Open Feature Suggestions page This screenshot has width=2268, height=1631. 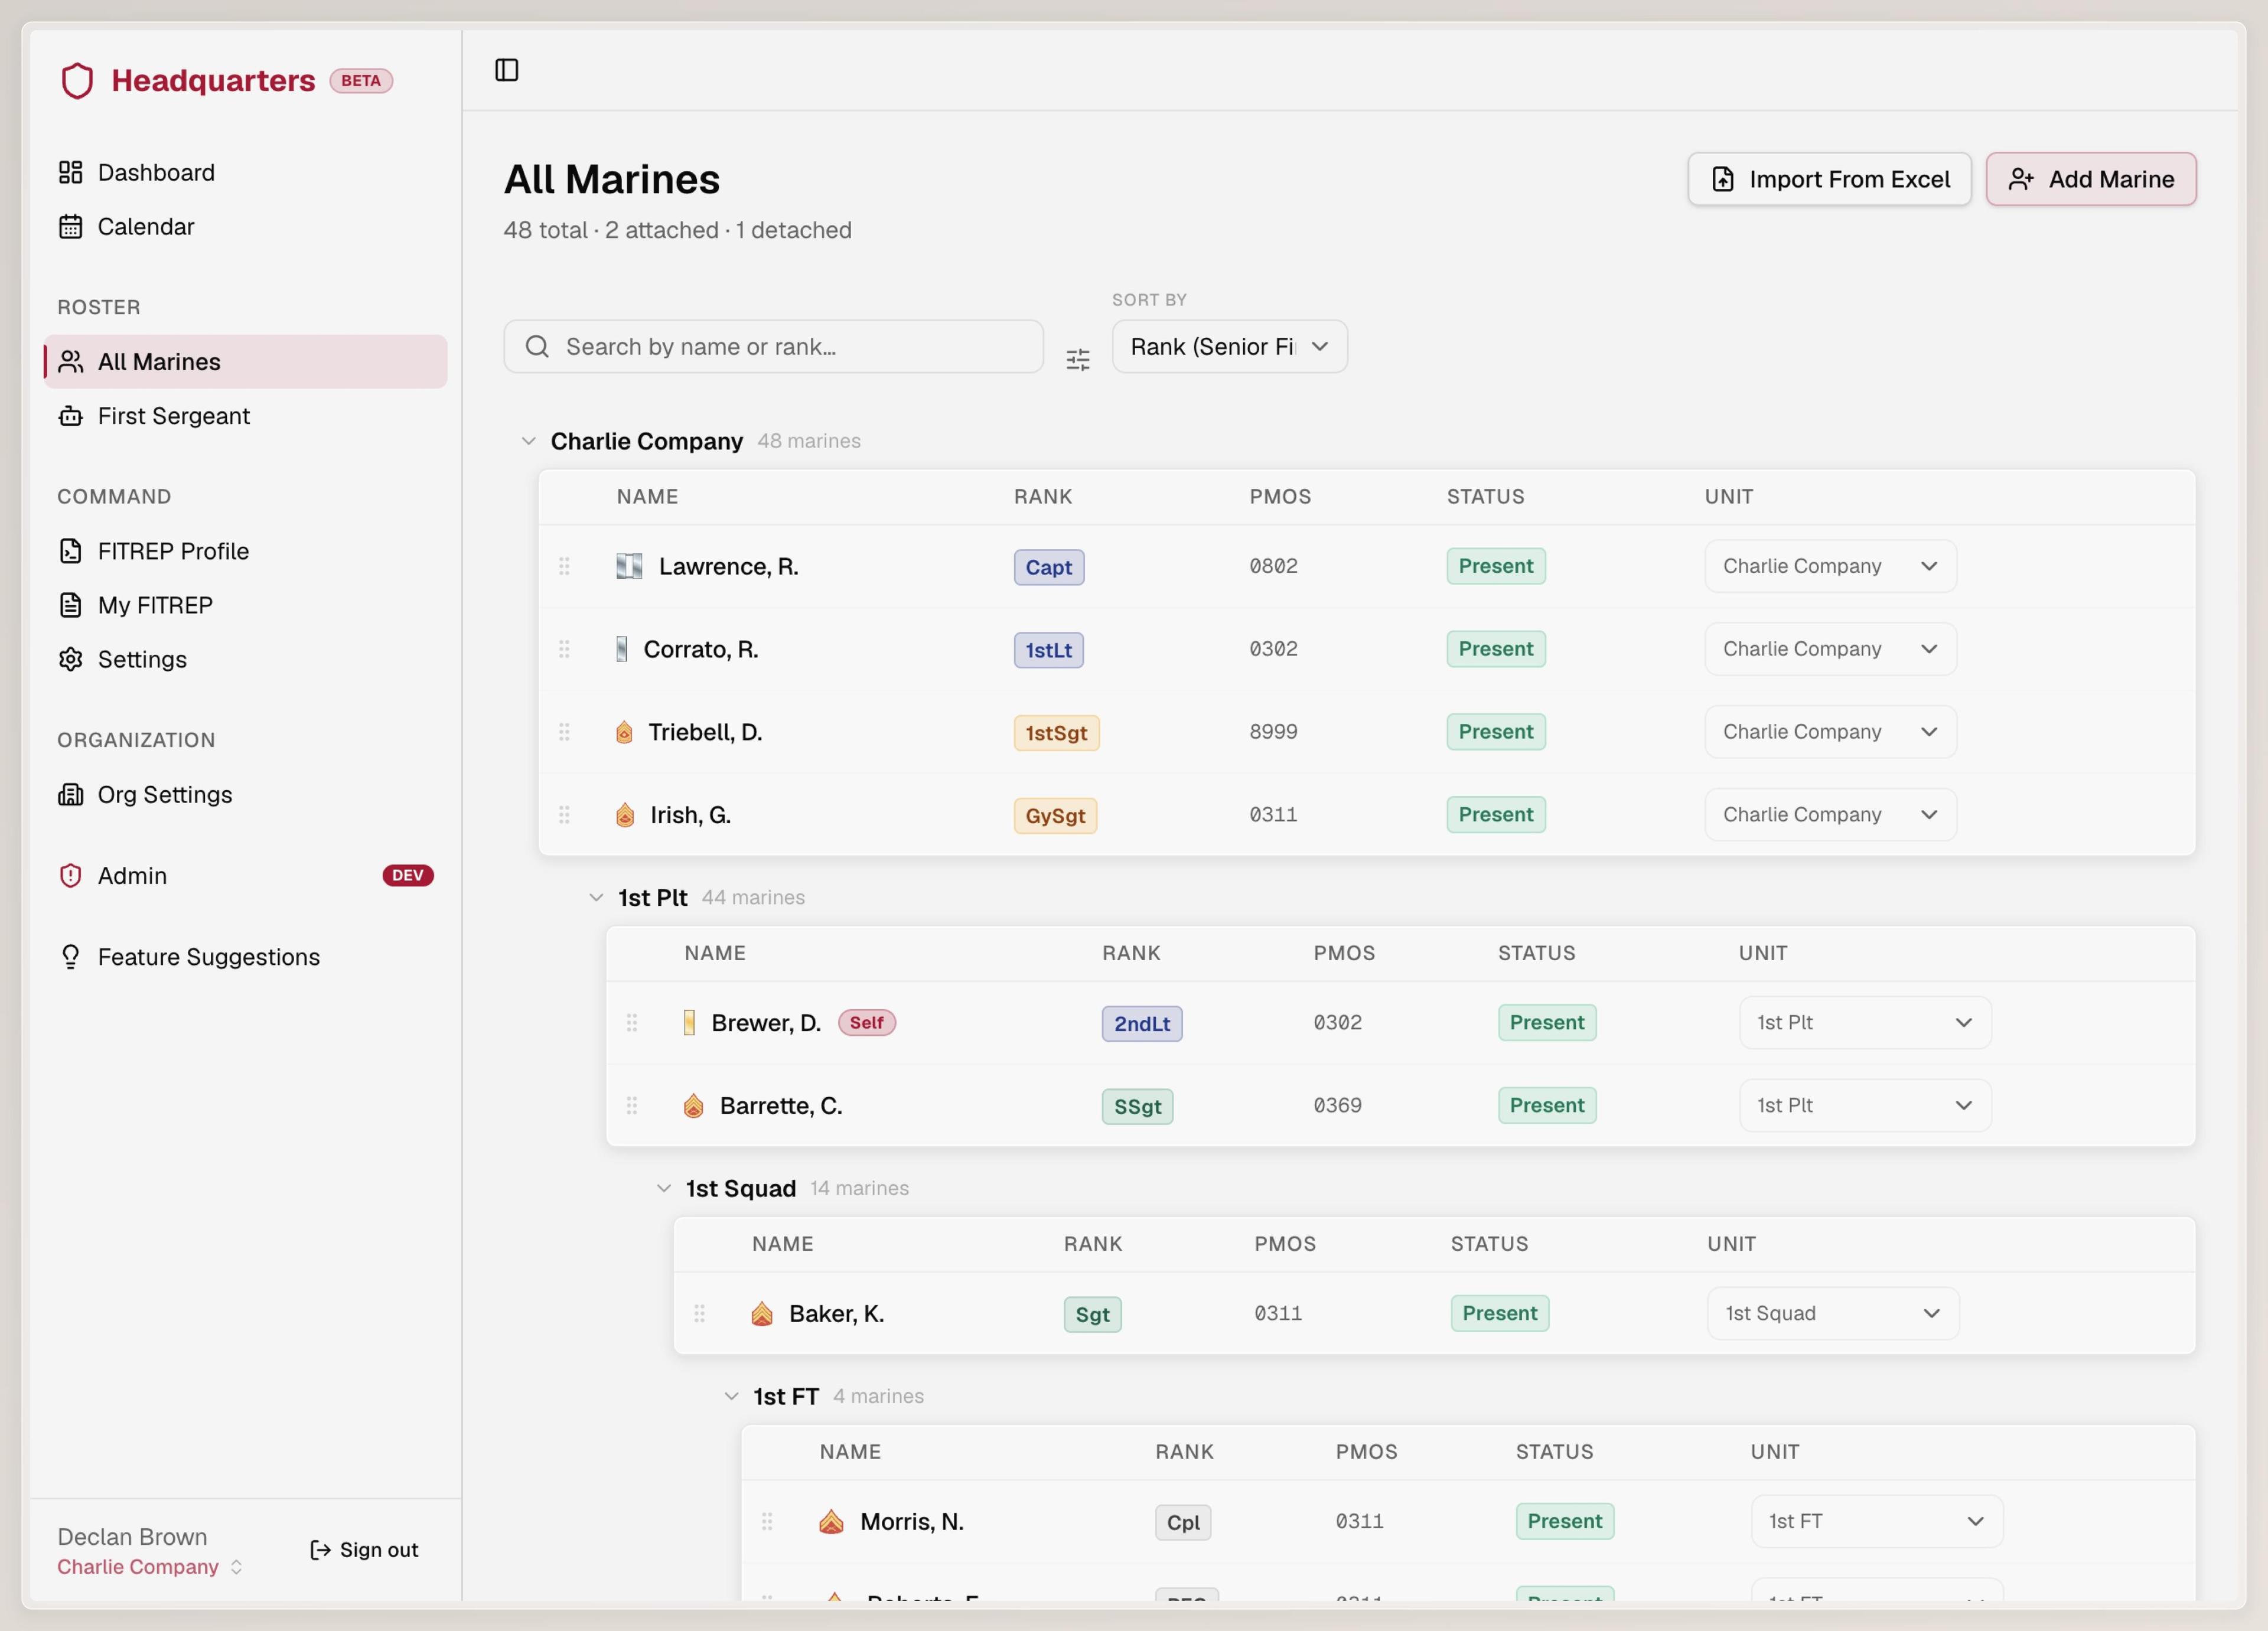tap(245, 957)
